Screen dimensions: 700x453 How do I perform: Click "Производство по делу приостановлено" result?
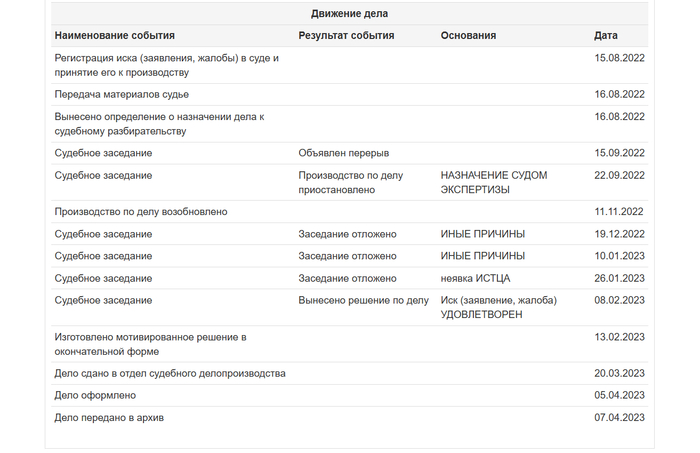click(x=350, y=182)
